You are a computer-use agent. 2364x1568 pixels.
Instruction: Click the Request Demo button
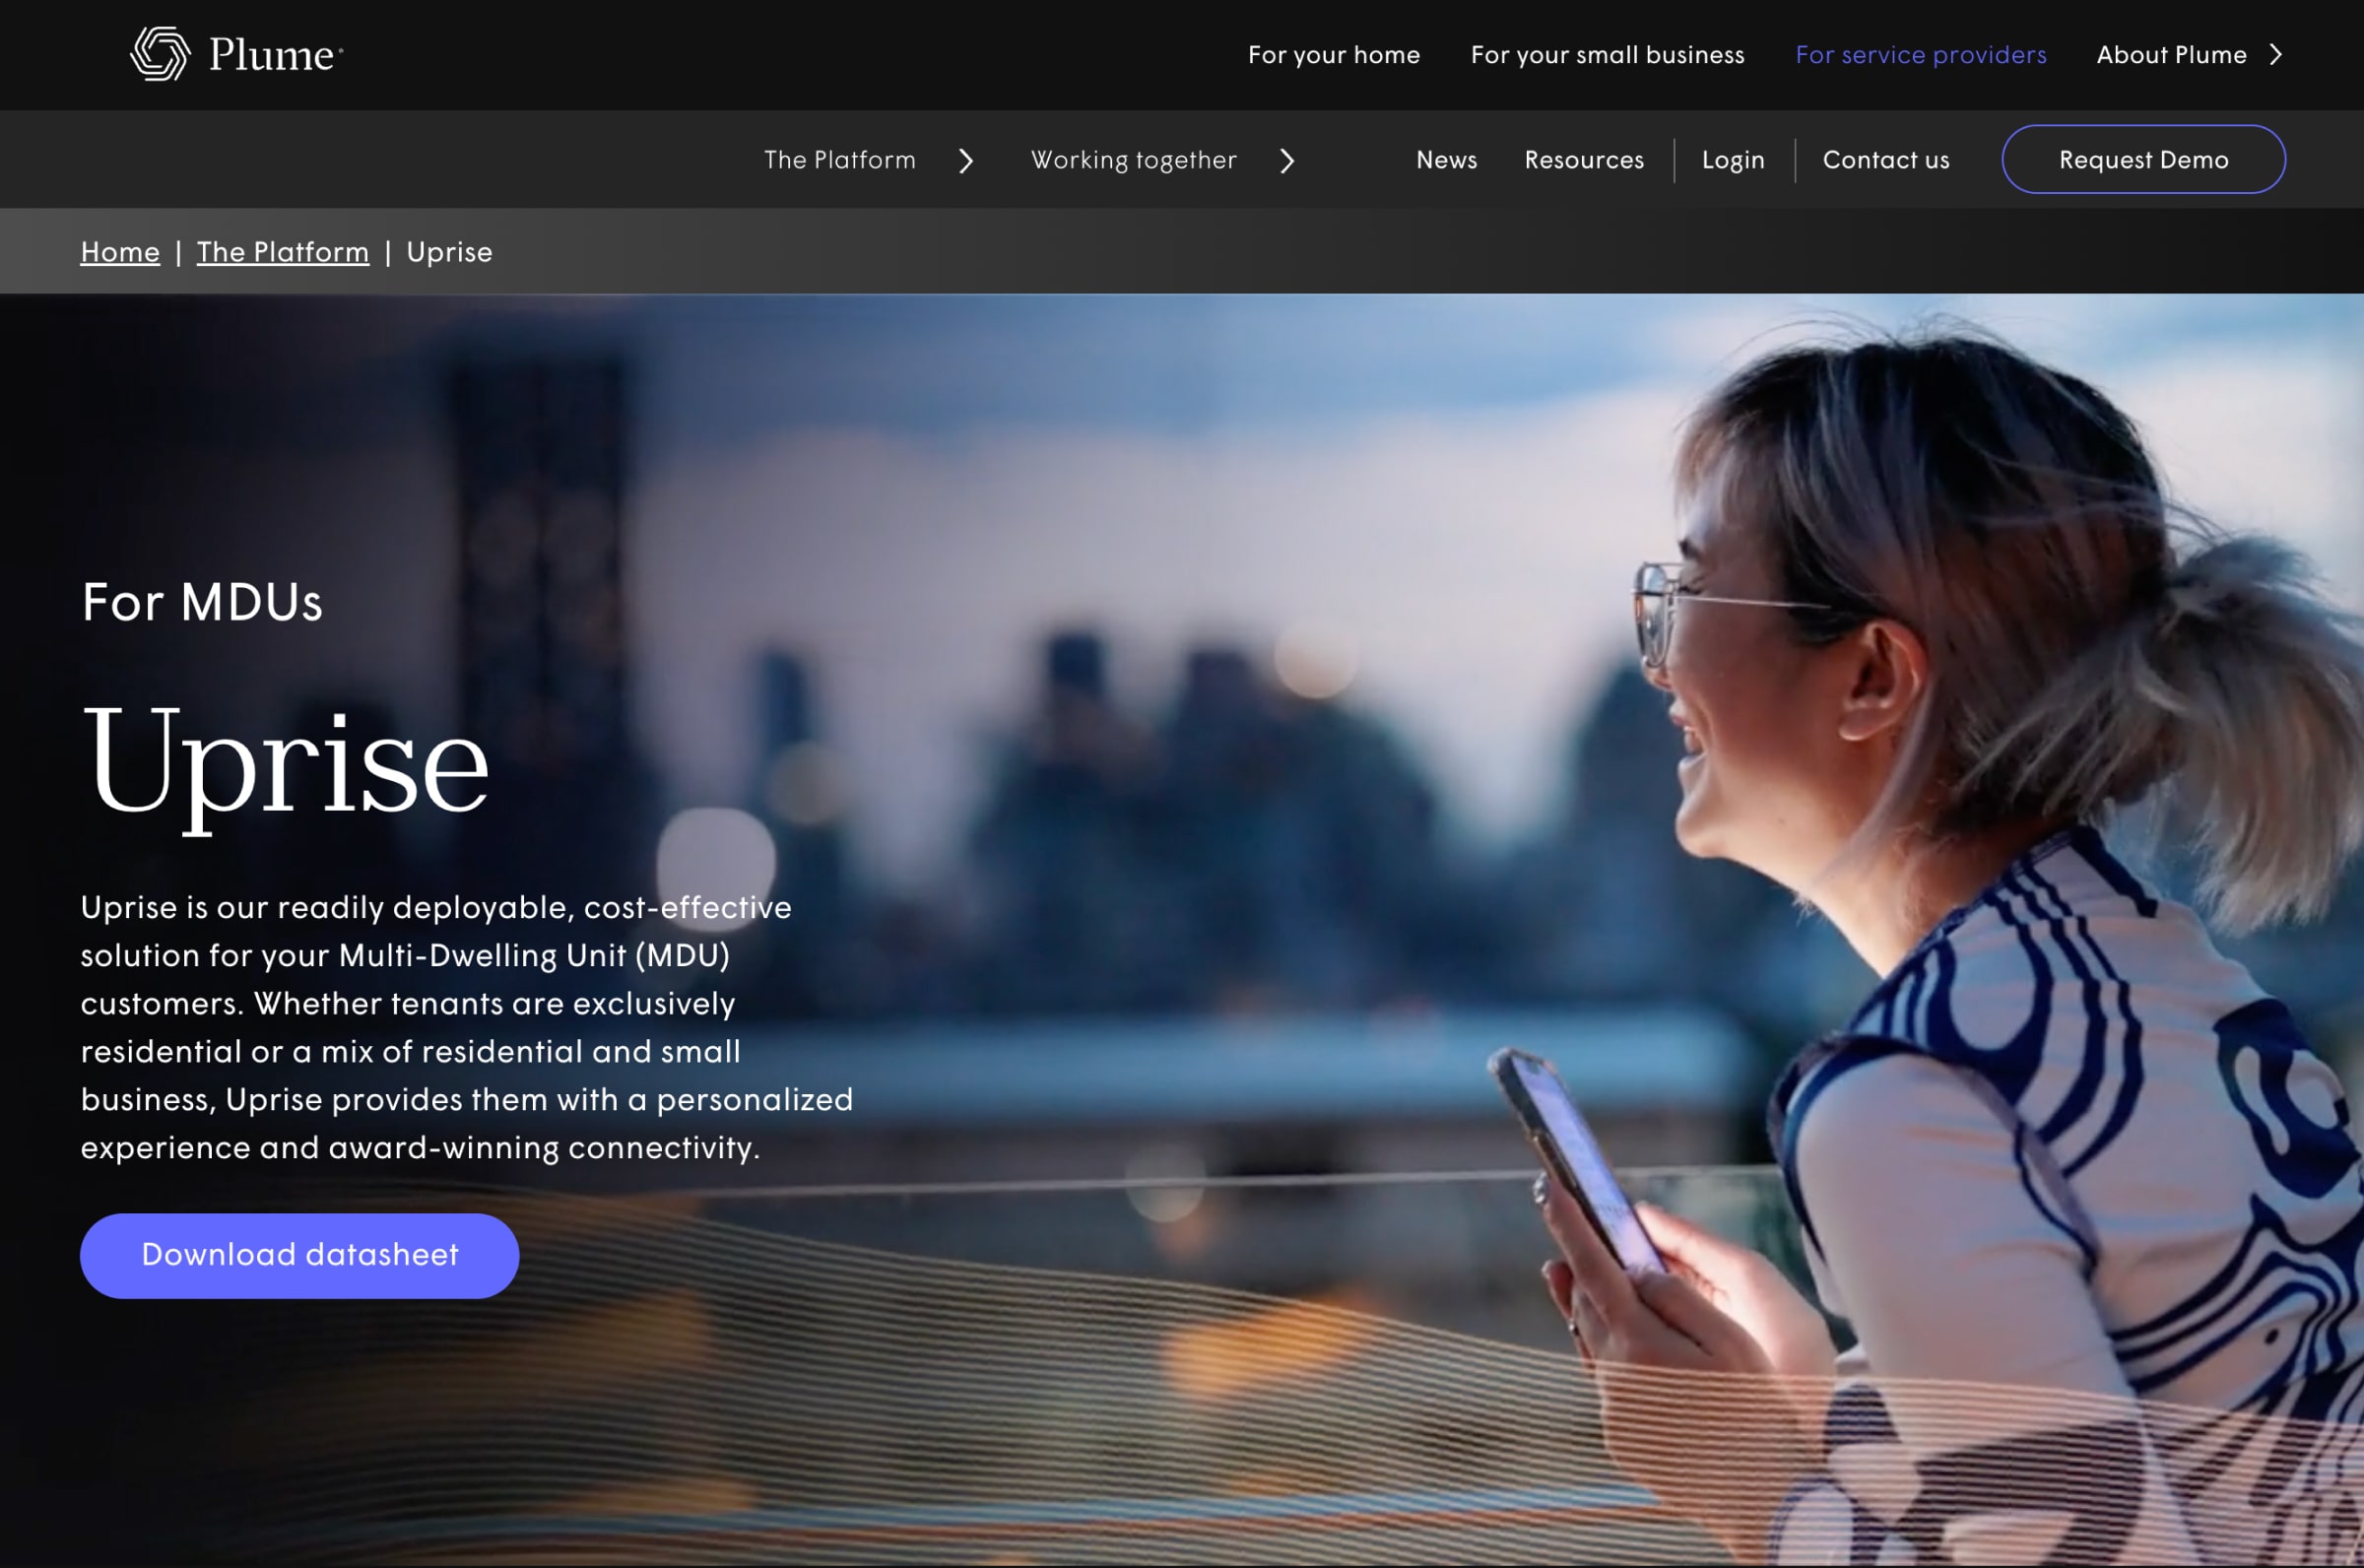pos(2143,159)
